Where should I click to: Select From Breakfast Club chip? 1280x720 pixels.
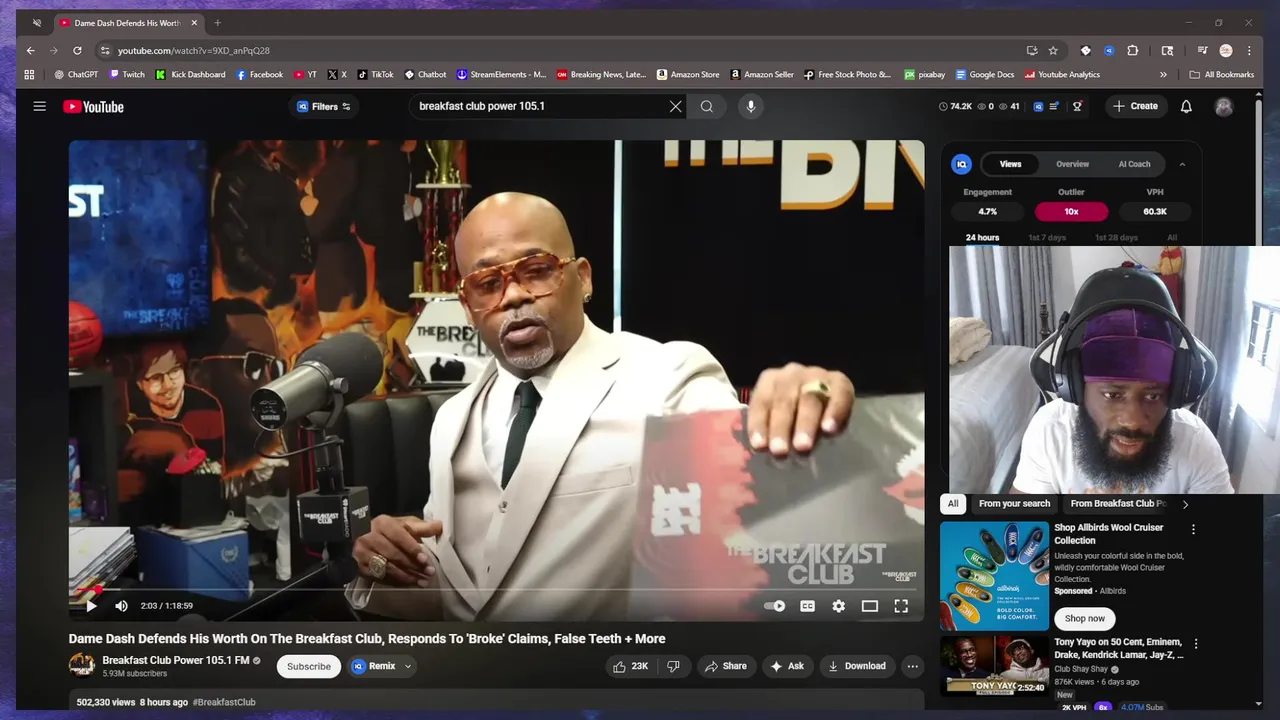click(x=1117, y=504)
